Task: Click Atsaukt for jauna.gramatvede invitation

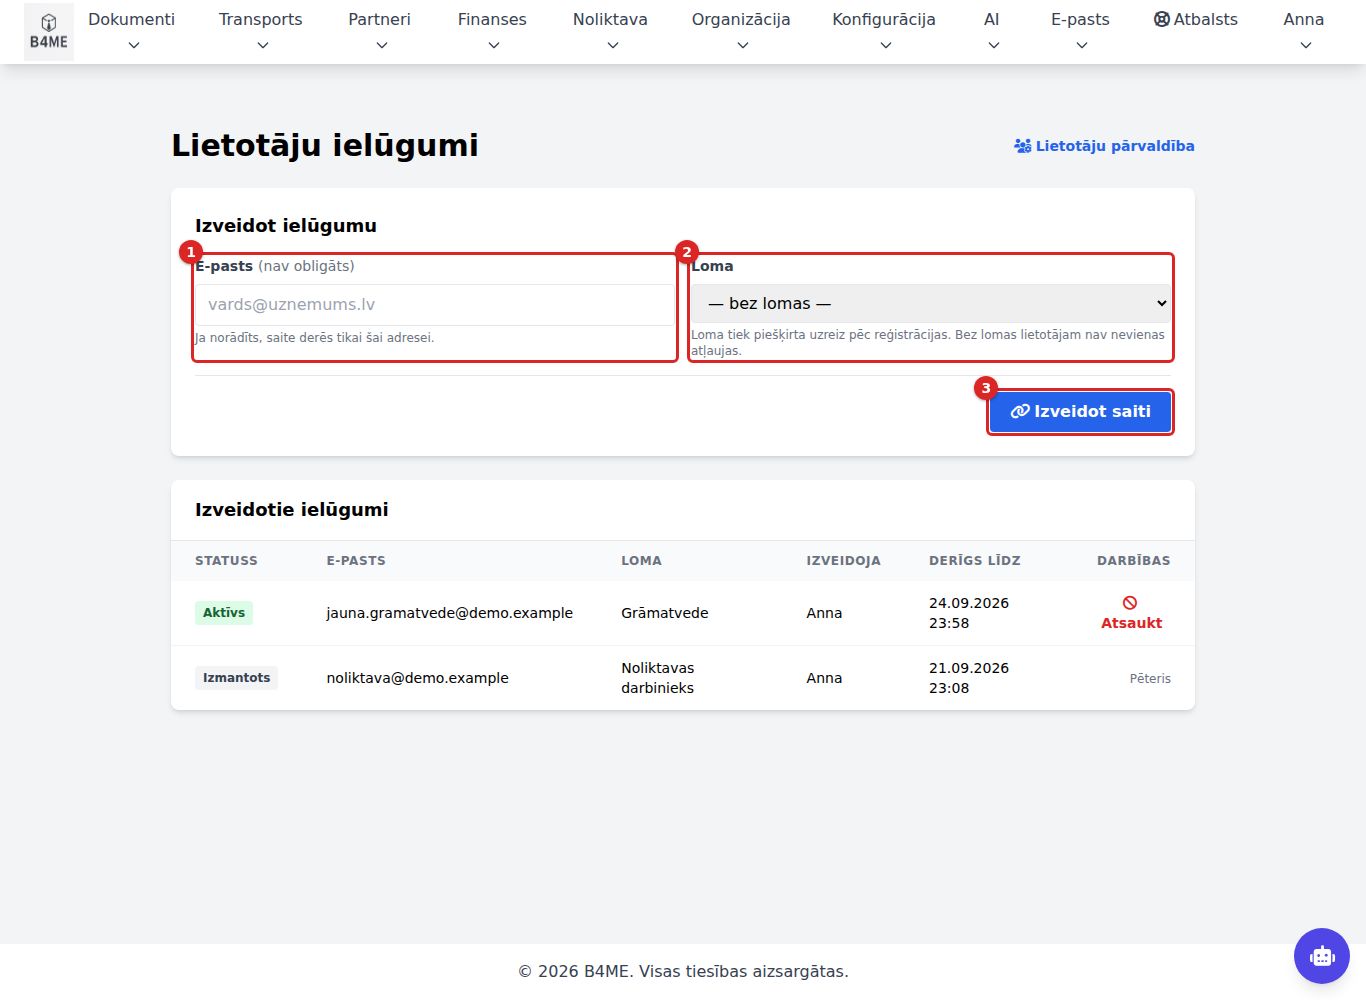Action: point(1131,613)
